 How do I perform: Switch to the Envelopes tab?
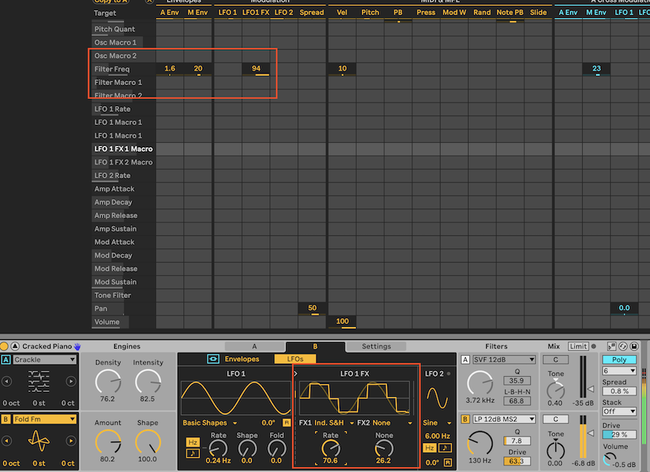click(242, 359)
